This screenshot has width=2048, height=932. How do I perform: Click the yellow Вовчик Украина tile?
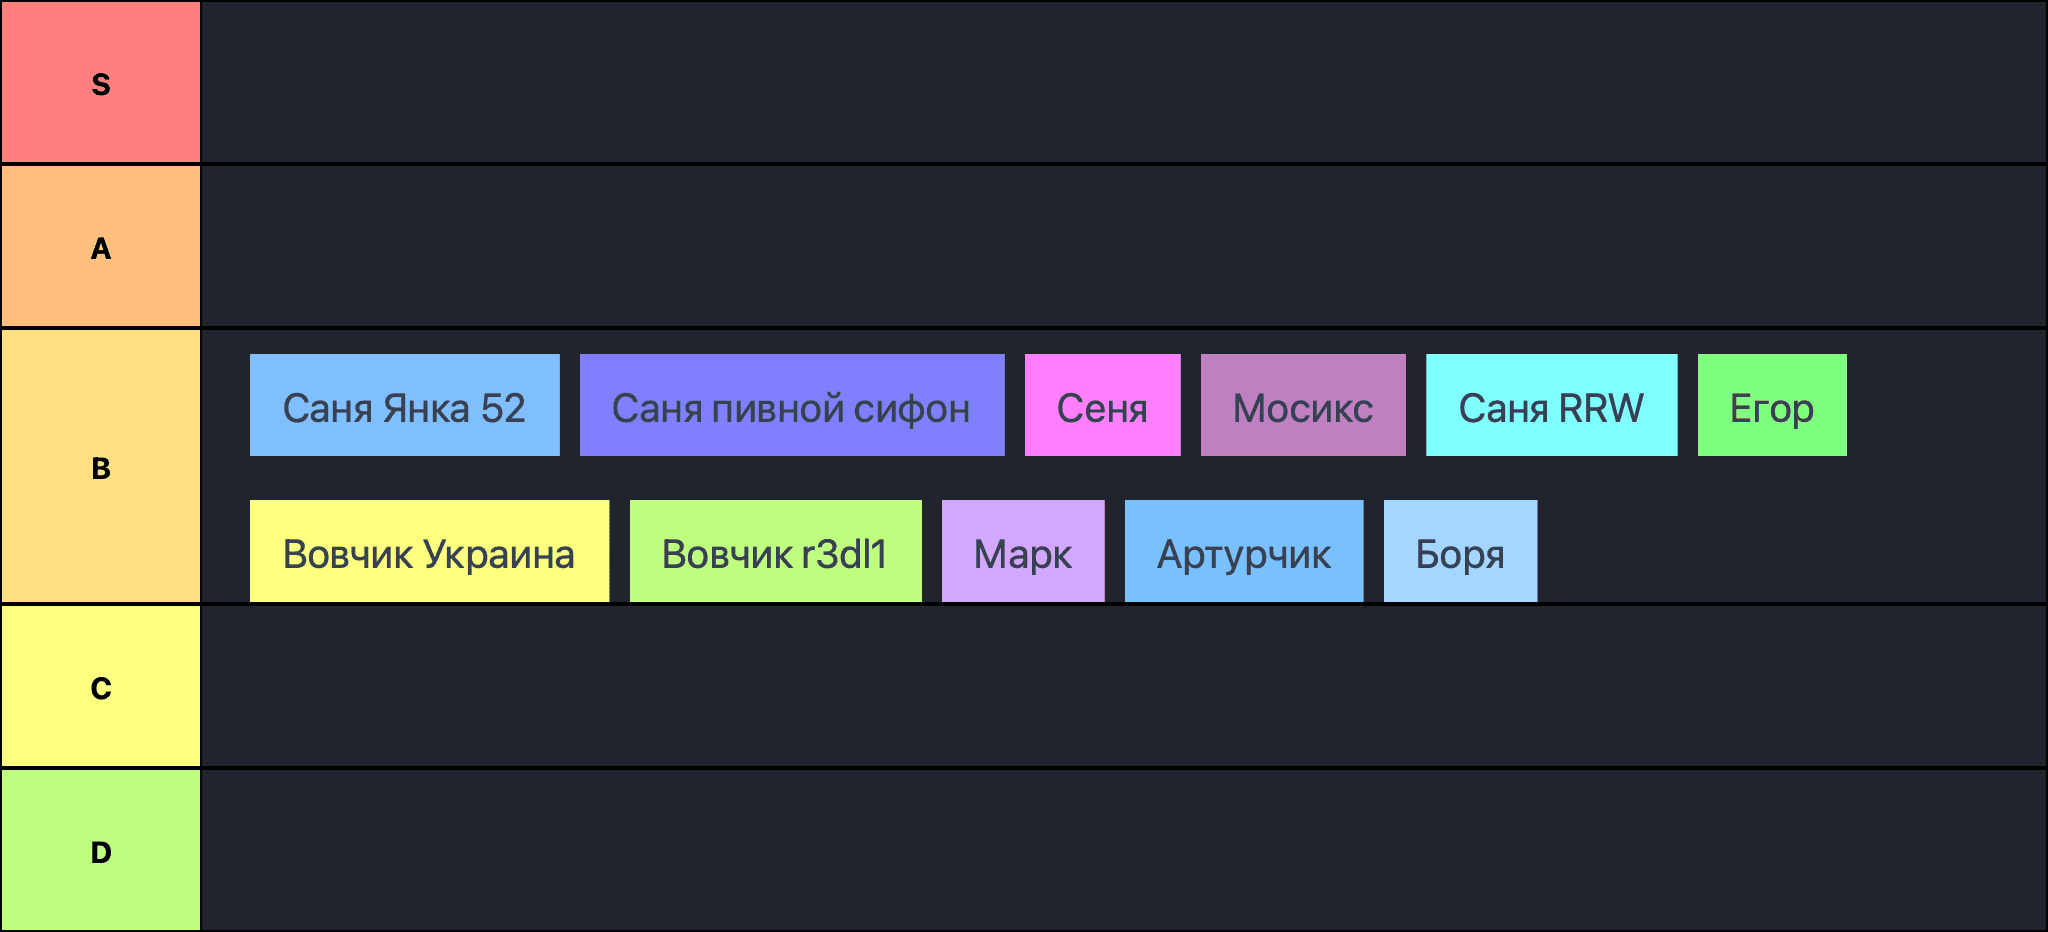click(429, 552)
